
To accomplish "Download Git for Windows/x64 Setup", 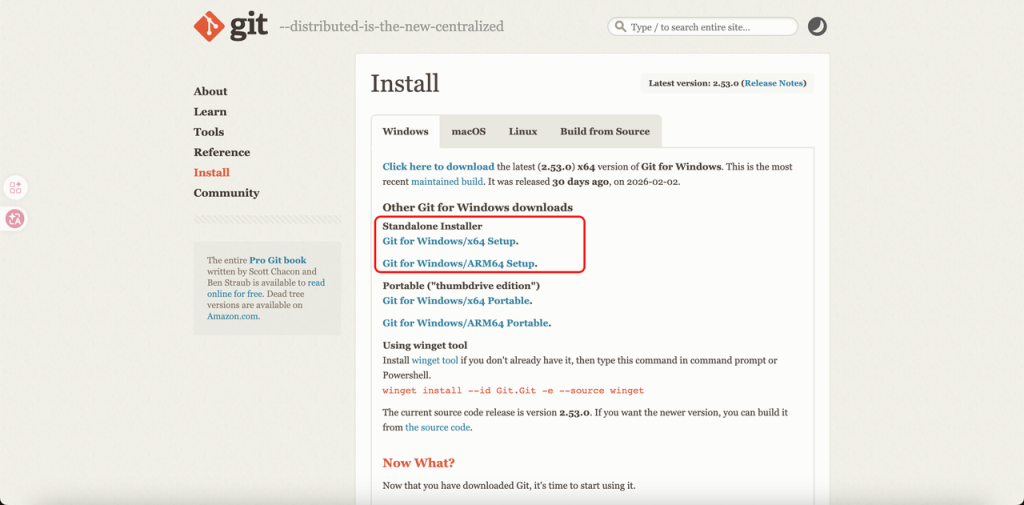I will tap(449, 241).
